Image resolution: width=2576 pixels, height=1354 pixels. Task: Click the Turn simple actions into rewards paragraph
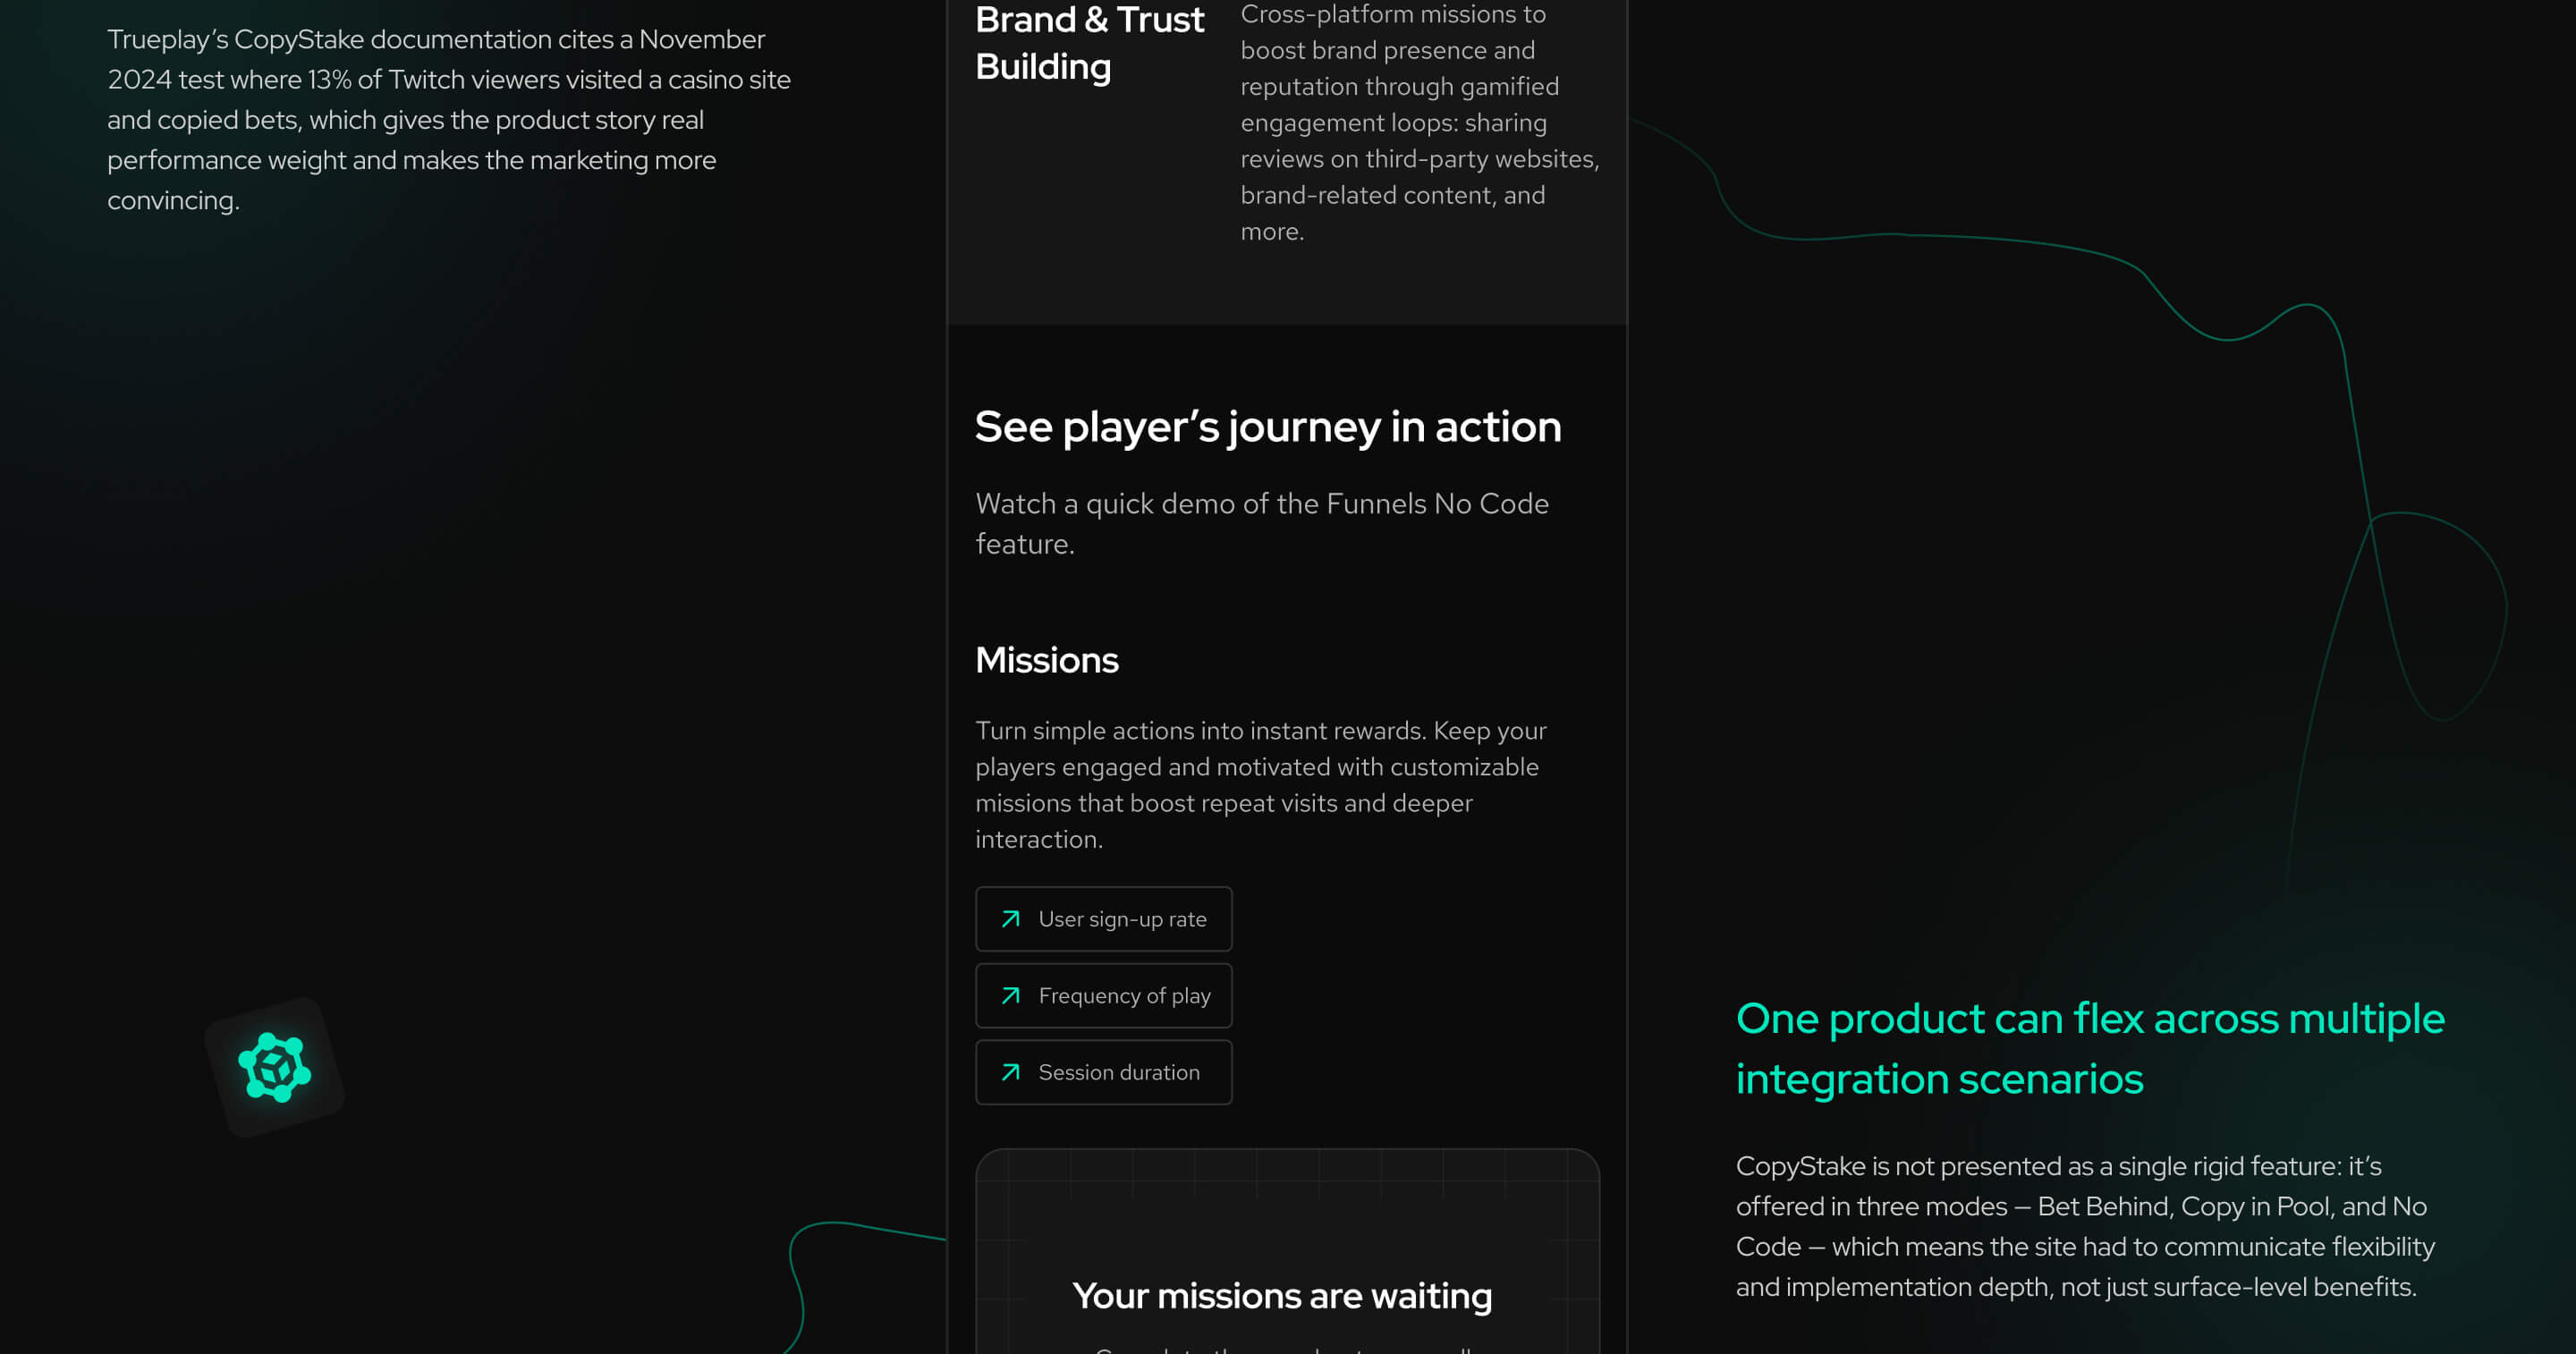coord(1261,785)
